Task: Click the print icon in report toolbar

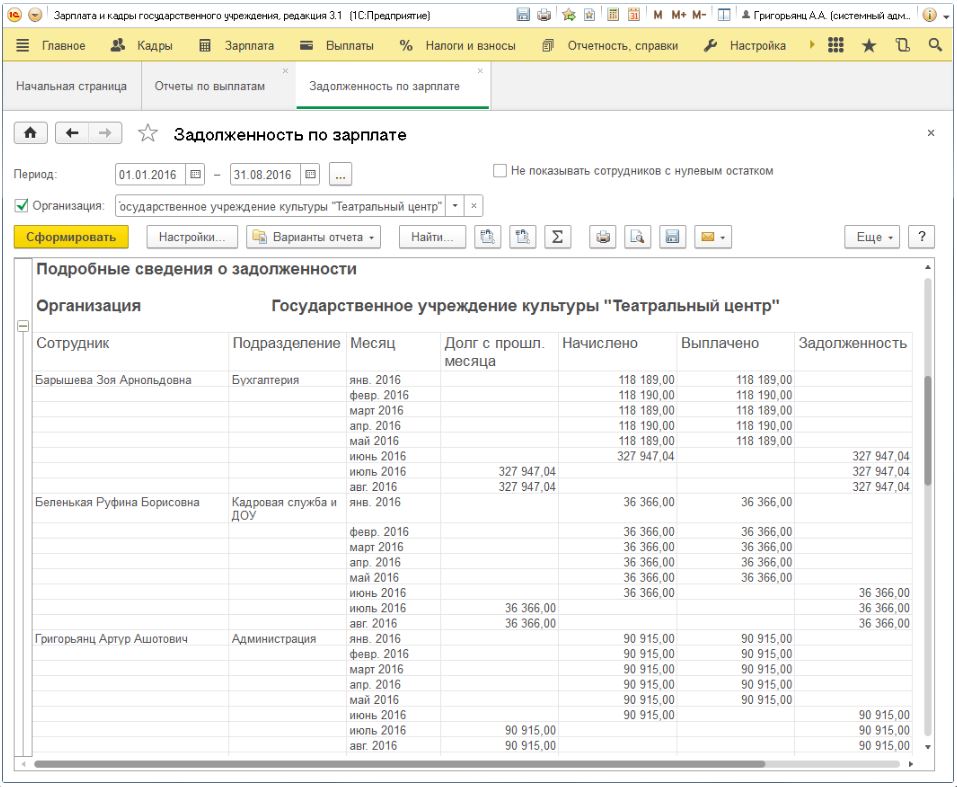Action: pyautogui.click(x=603, y=237)
